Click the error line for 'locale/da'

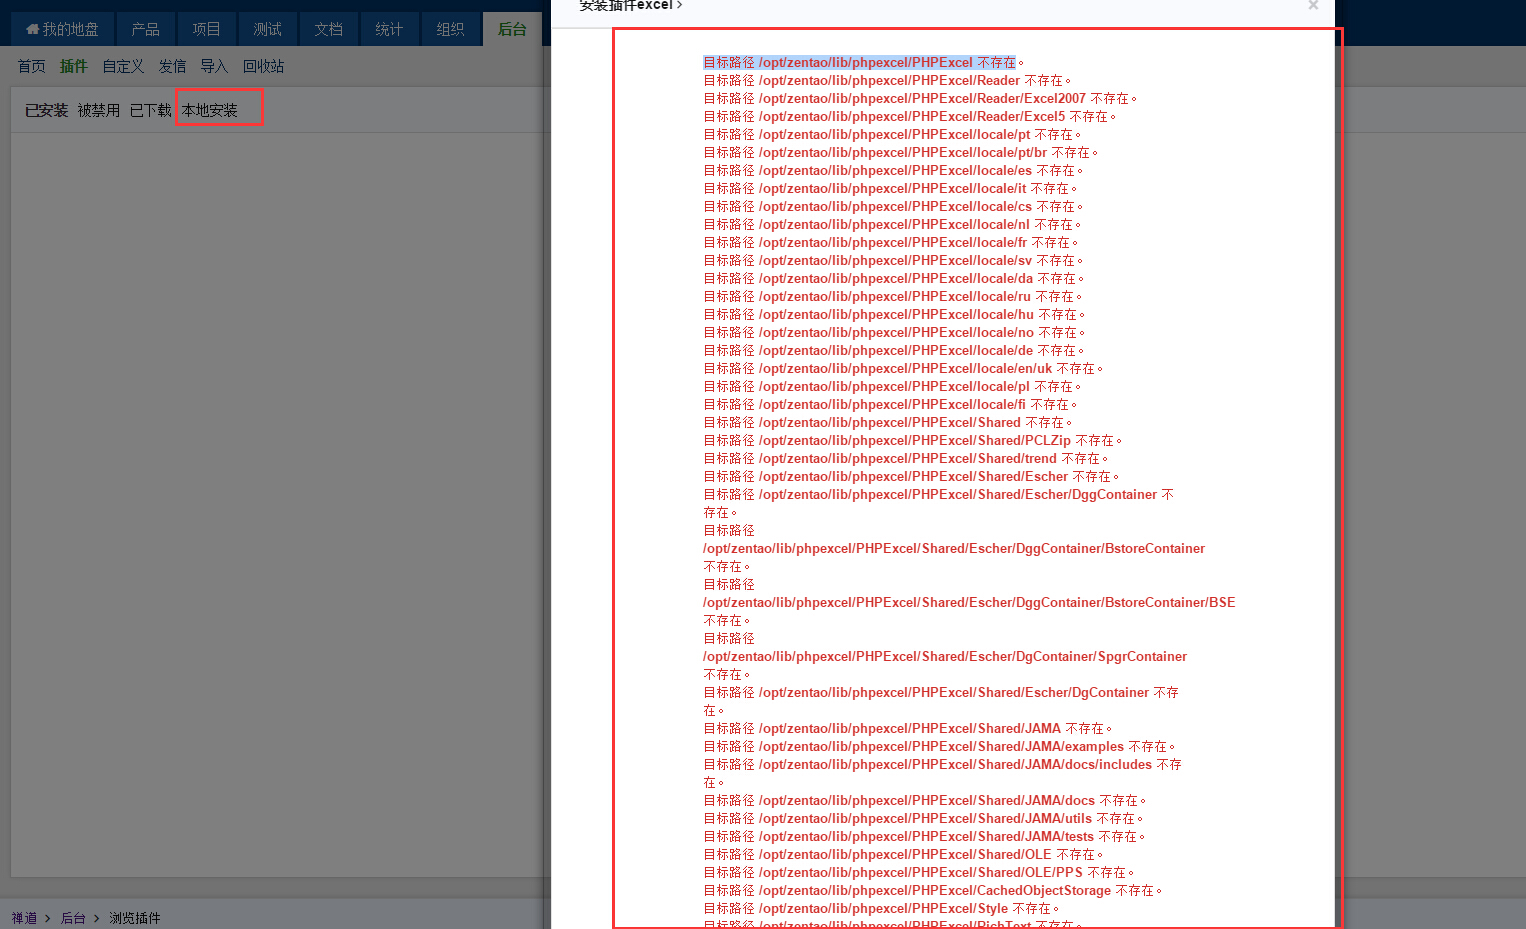click(894, 279)
